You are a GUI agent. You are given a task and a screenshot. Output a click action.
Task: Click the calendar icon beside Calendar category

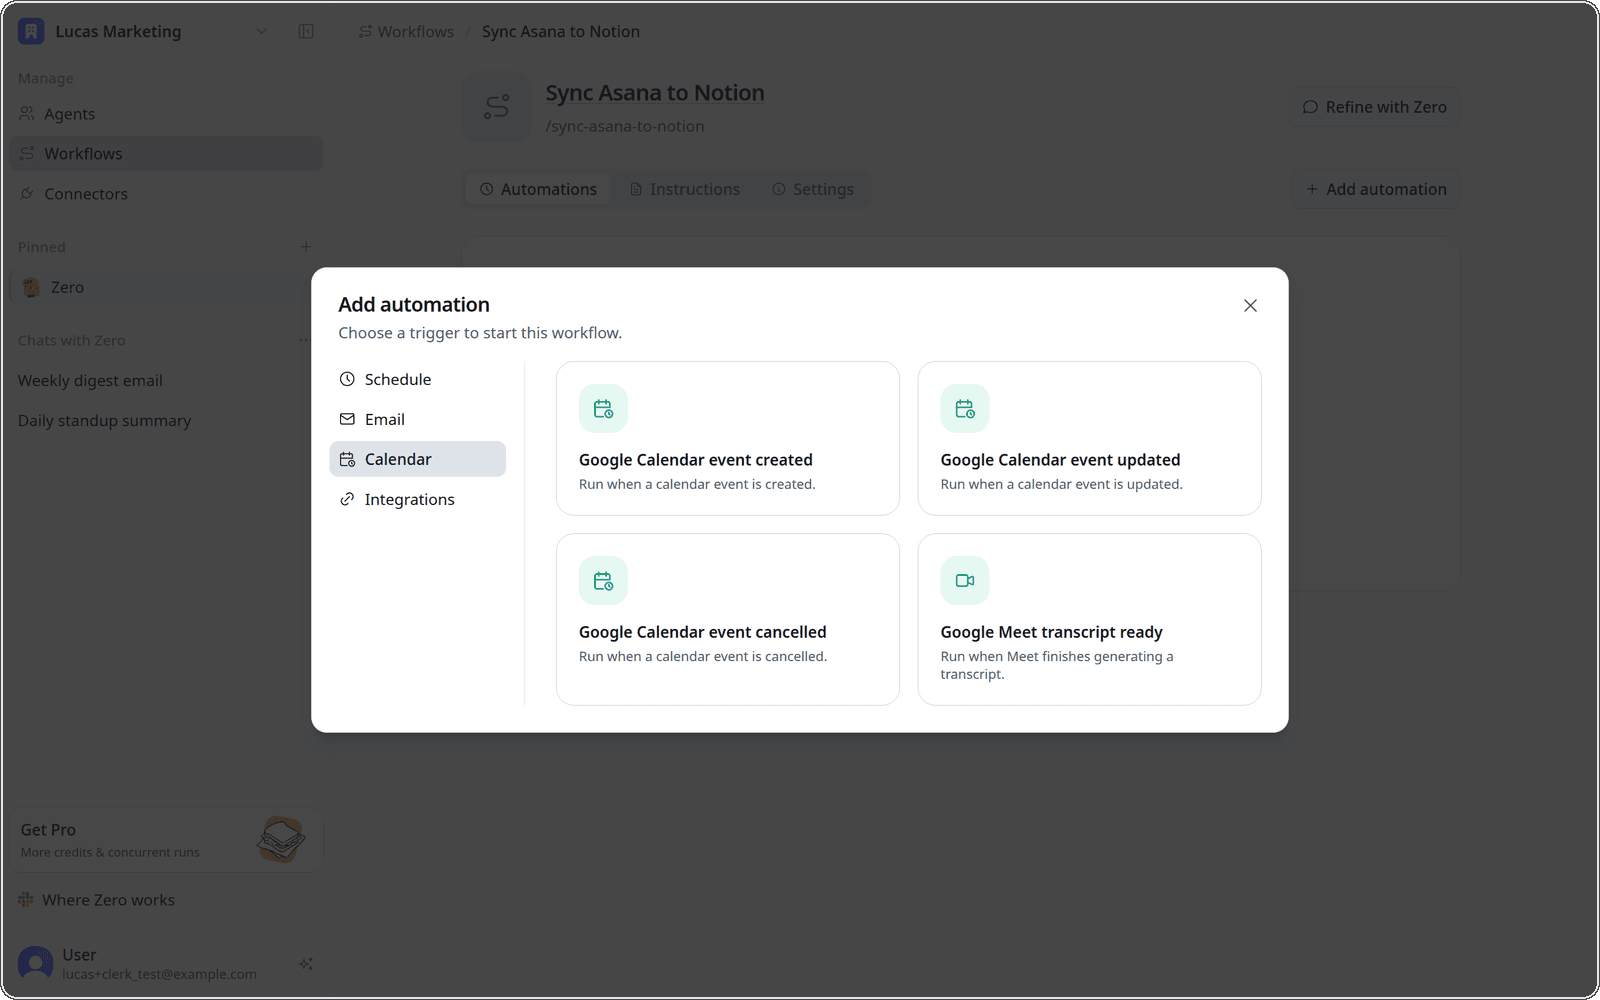click(347, 459)
